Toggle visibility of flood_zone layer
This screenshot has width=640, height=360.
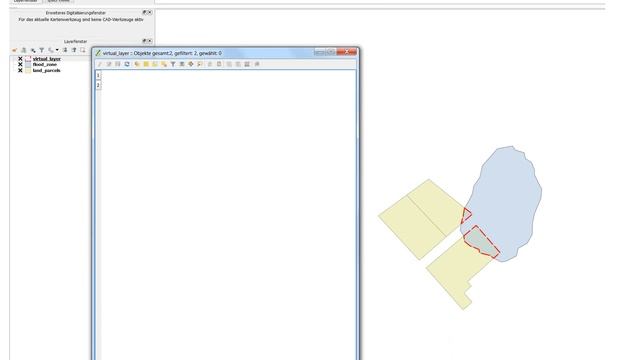(x=20, y=64)
